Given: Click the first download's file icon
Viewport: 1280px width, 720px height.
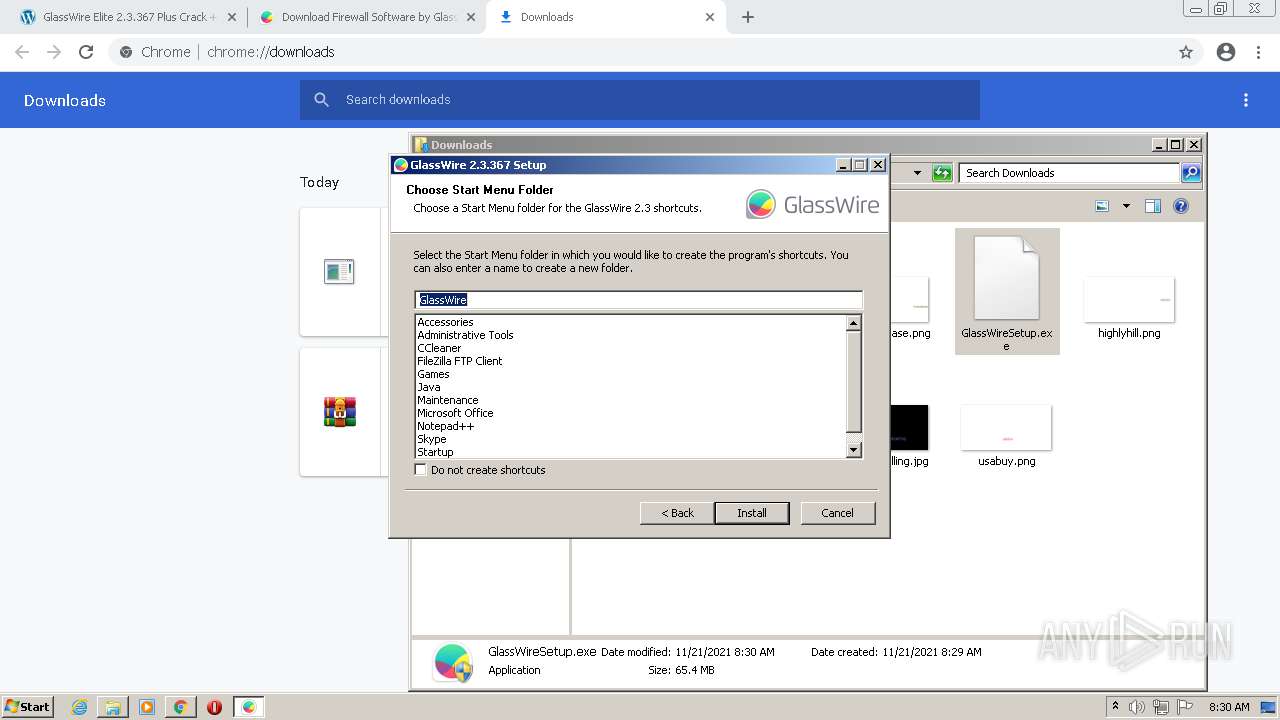Looking at the screenshot, I should pyautogui.click(x=339, y=271).
